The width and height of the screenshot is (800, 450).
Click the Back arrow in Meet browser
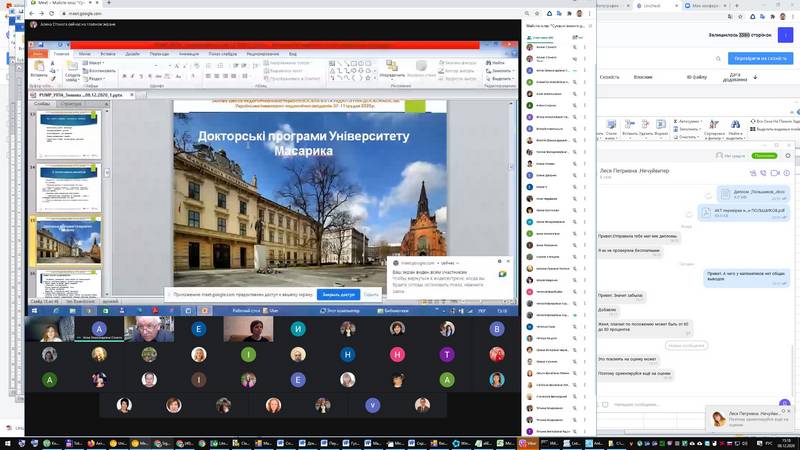tap(32, 13)
